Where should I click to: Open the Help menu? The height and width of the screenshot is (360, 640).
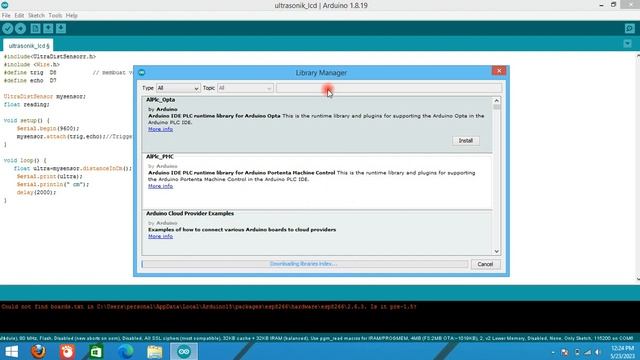pos(71,16)
